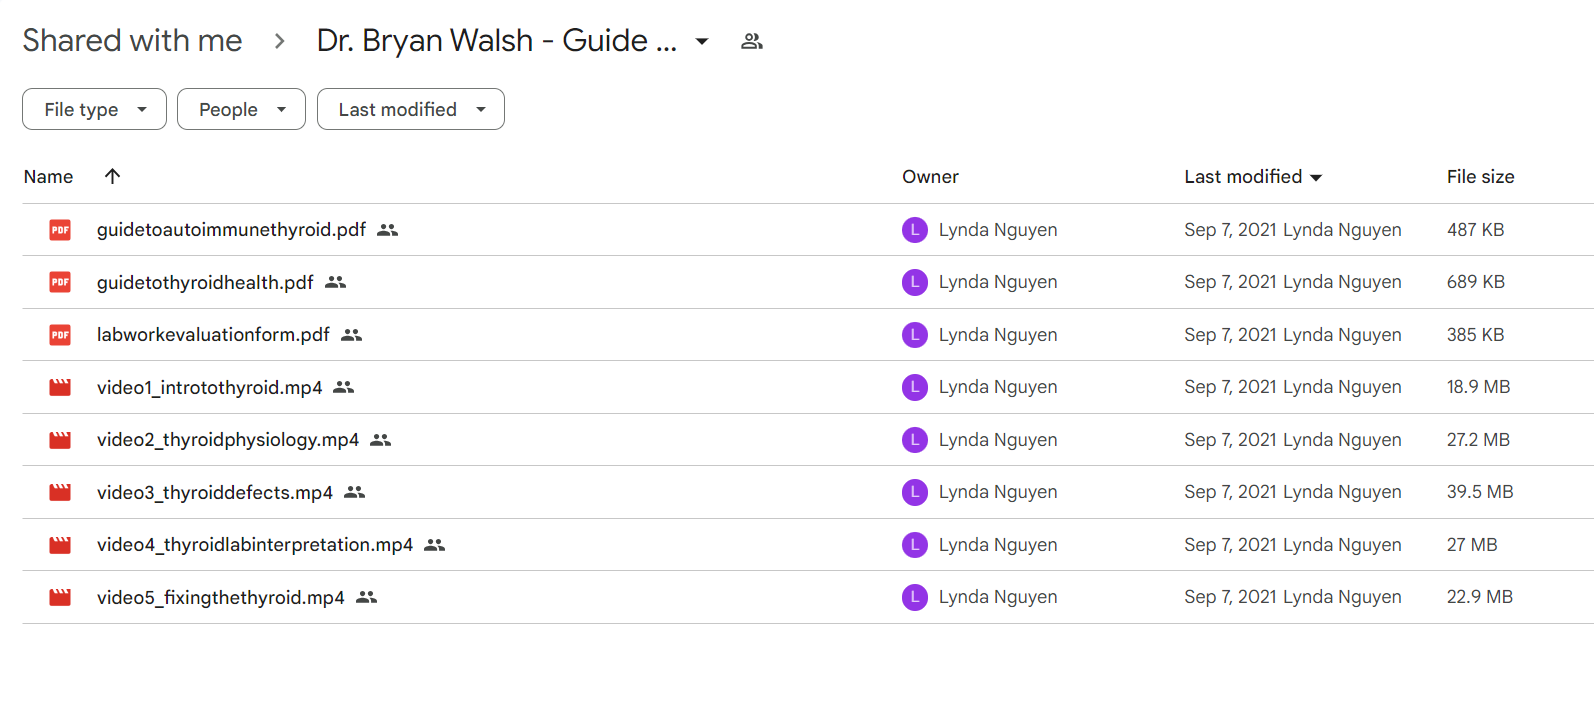Click shared people icon beside guidetothyroidhealth.pdf
Viewport: 1594px width, 704px height.
pyautogui.click(x=336, y=282)
